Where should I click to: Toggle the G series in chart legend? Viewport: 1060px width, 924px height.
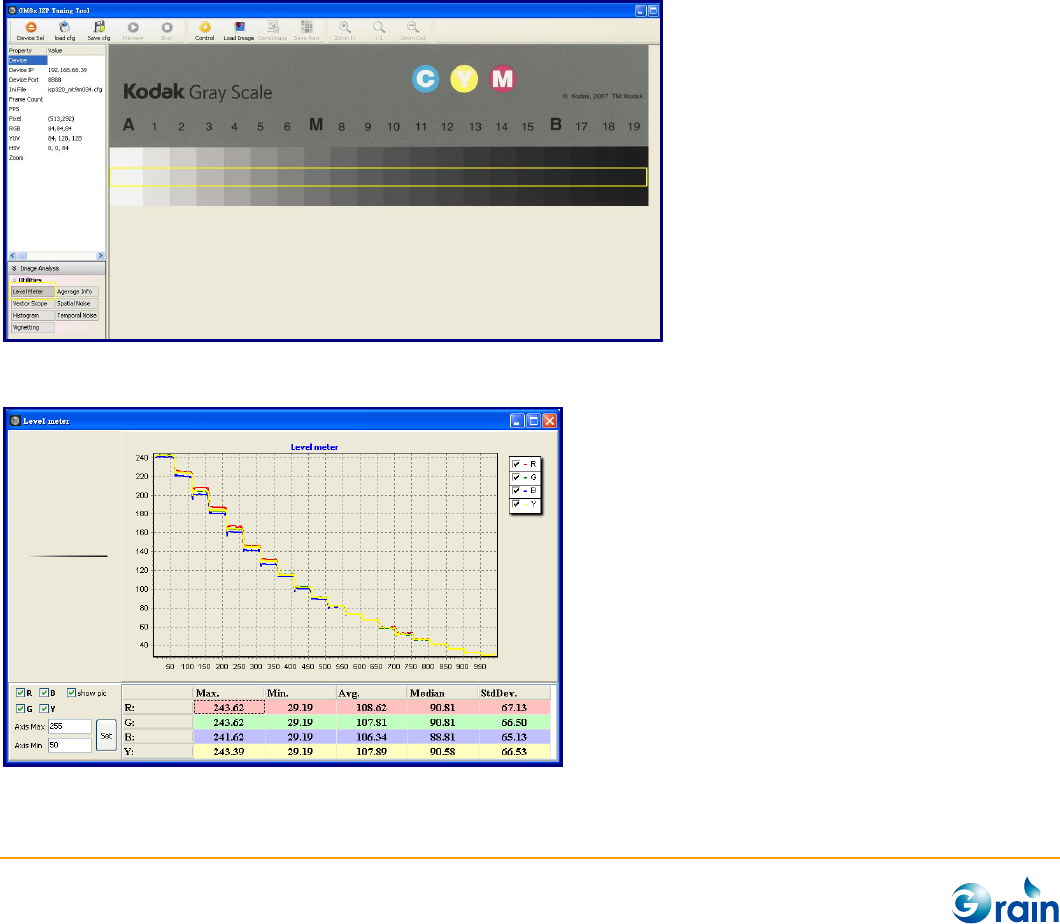pyautogui.click(x=516, y=477)
